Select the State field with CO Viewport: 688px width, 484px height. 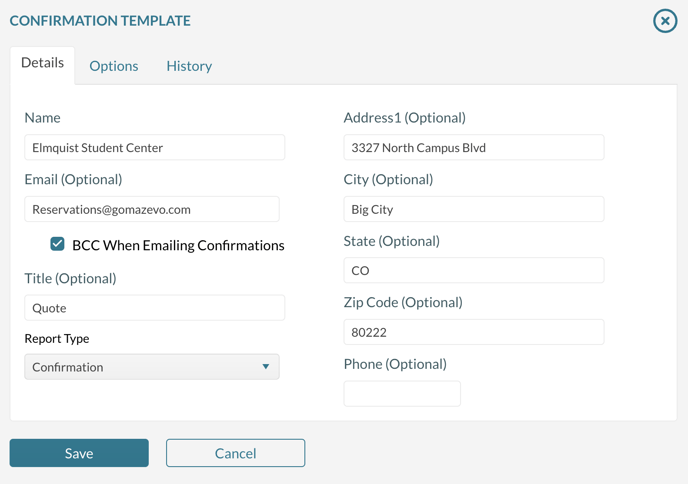pyautogui.click(x=473, y=270)
